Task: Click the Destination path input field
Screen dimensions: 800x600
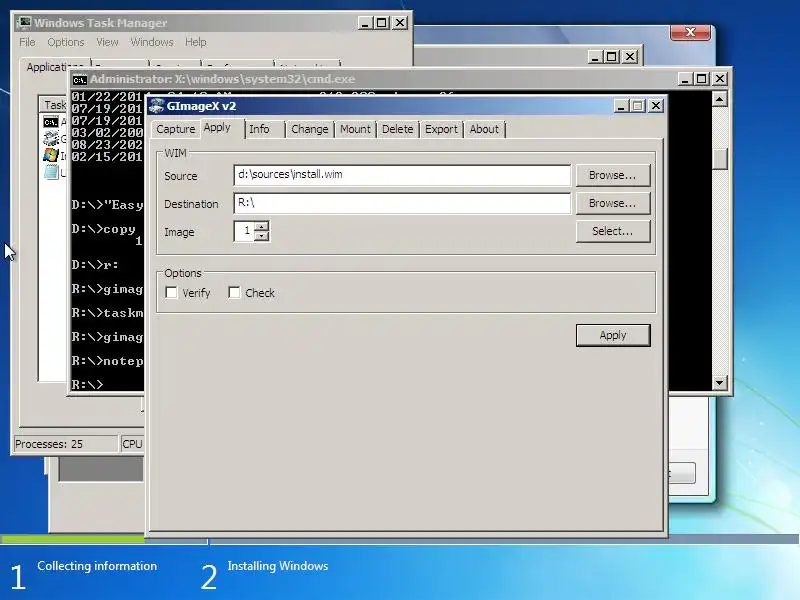Action: (x=402, y=203)
